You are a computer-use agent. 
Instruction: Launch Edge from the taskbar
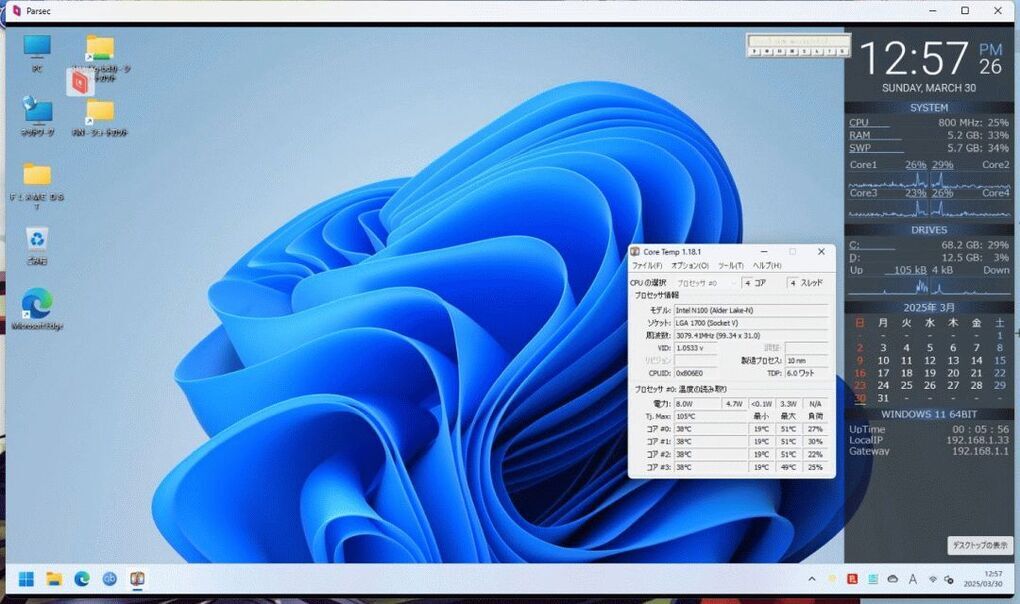[x=82, y=579]
